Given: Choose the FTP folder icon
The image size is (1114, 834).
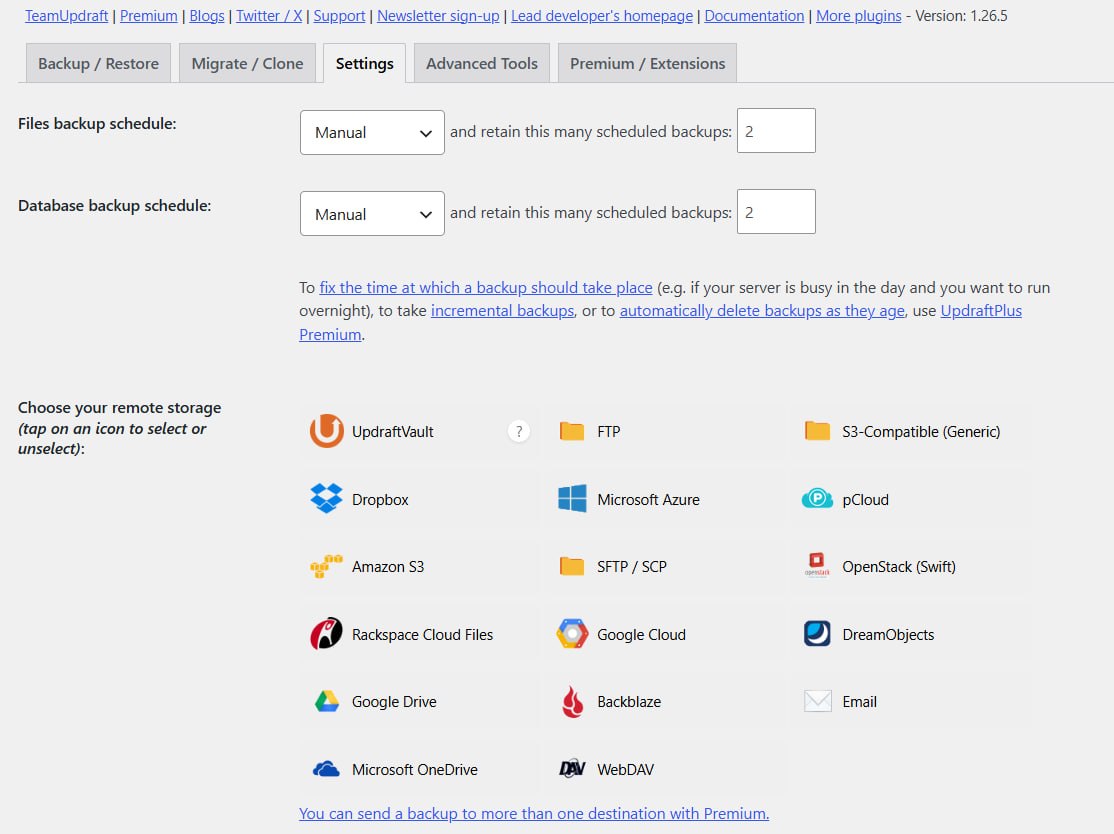Looking at the screenshot, I should (572, 431).
